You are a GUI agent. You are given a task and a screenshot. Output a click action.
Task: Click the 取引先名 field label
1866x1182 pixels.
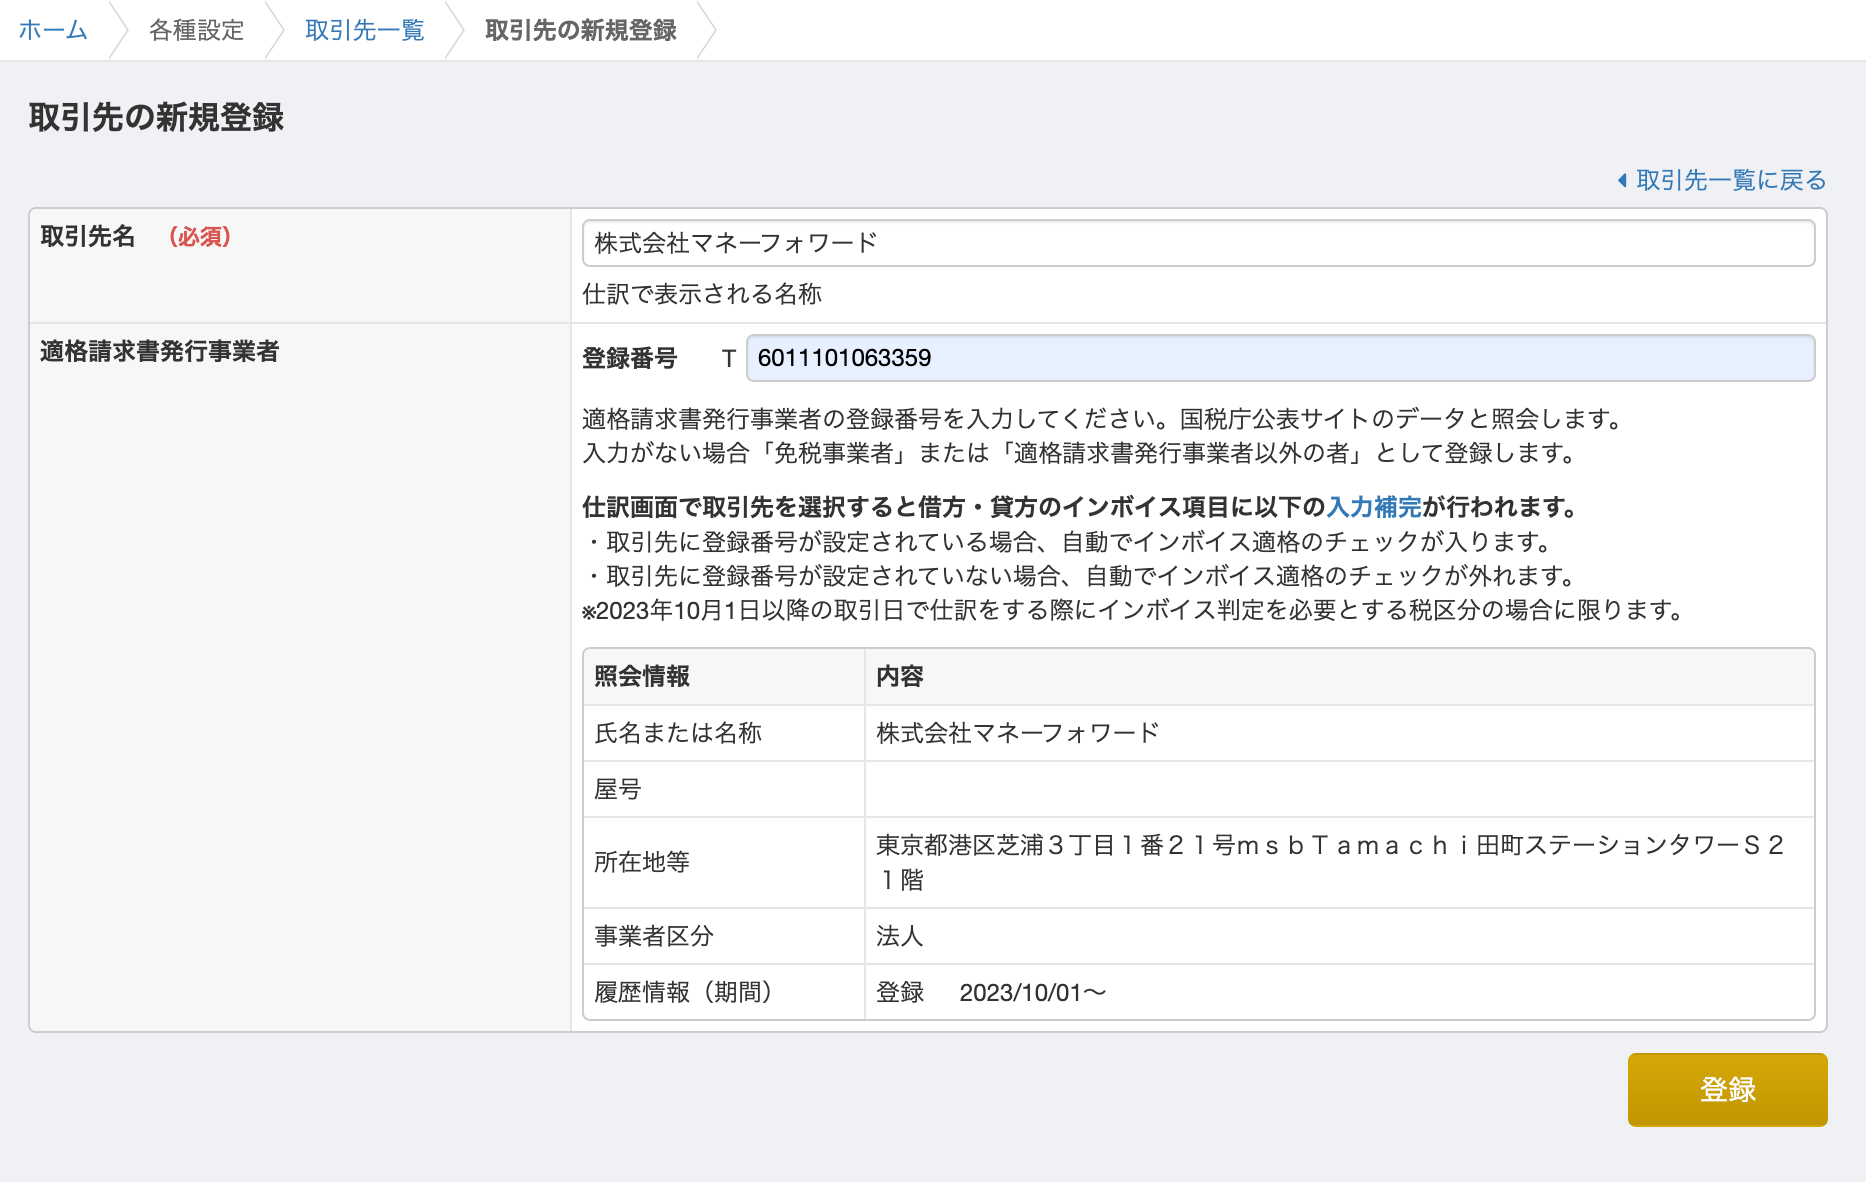click(x=88, y=236)
